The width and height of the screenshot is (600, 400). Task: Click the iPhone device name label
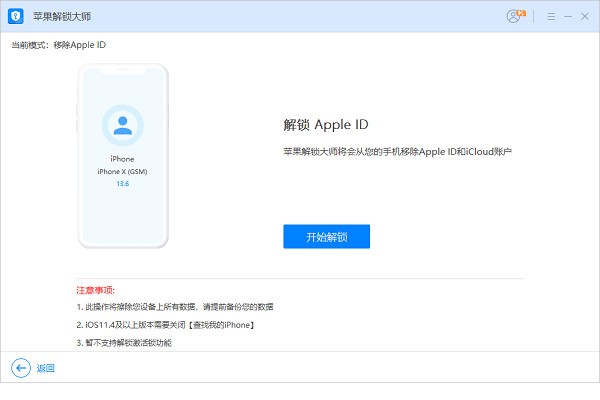tap(122, 159)
